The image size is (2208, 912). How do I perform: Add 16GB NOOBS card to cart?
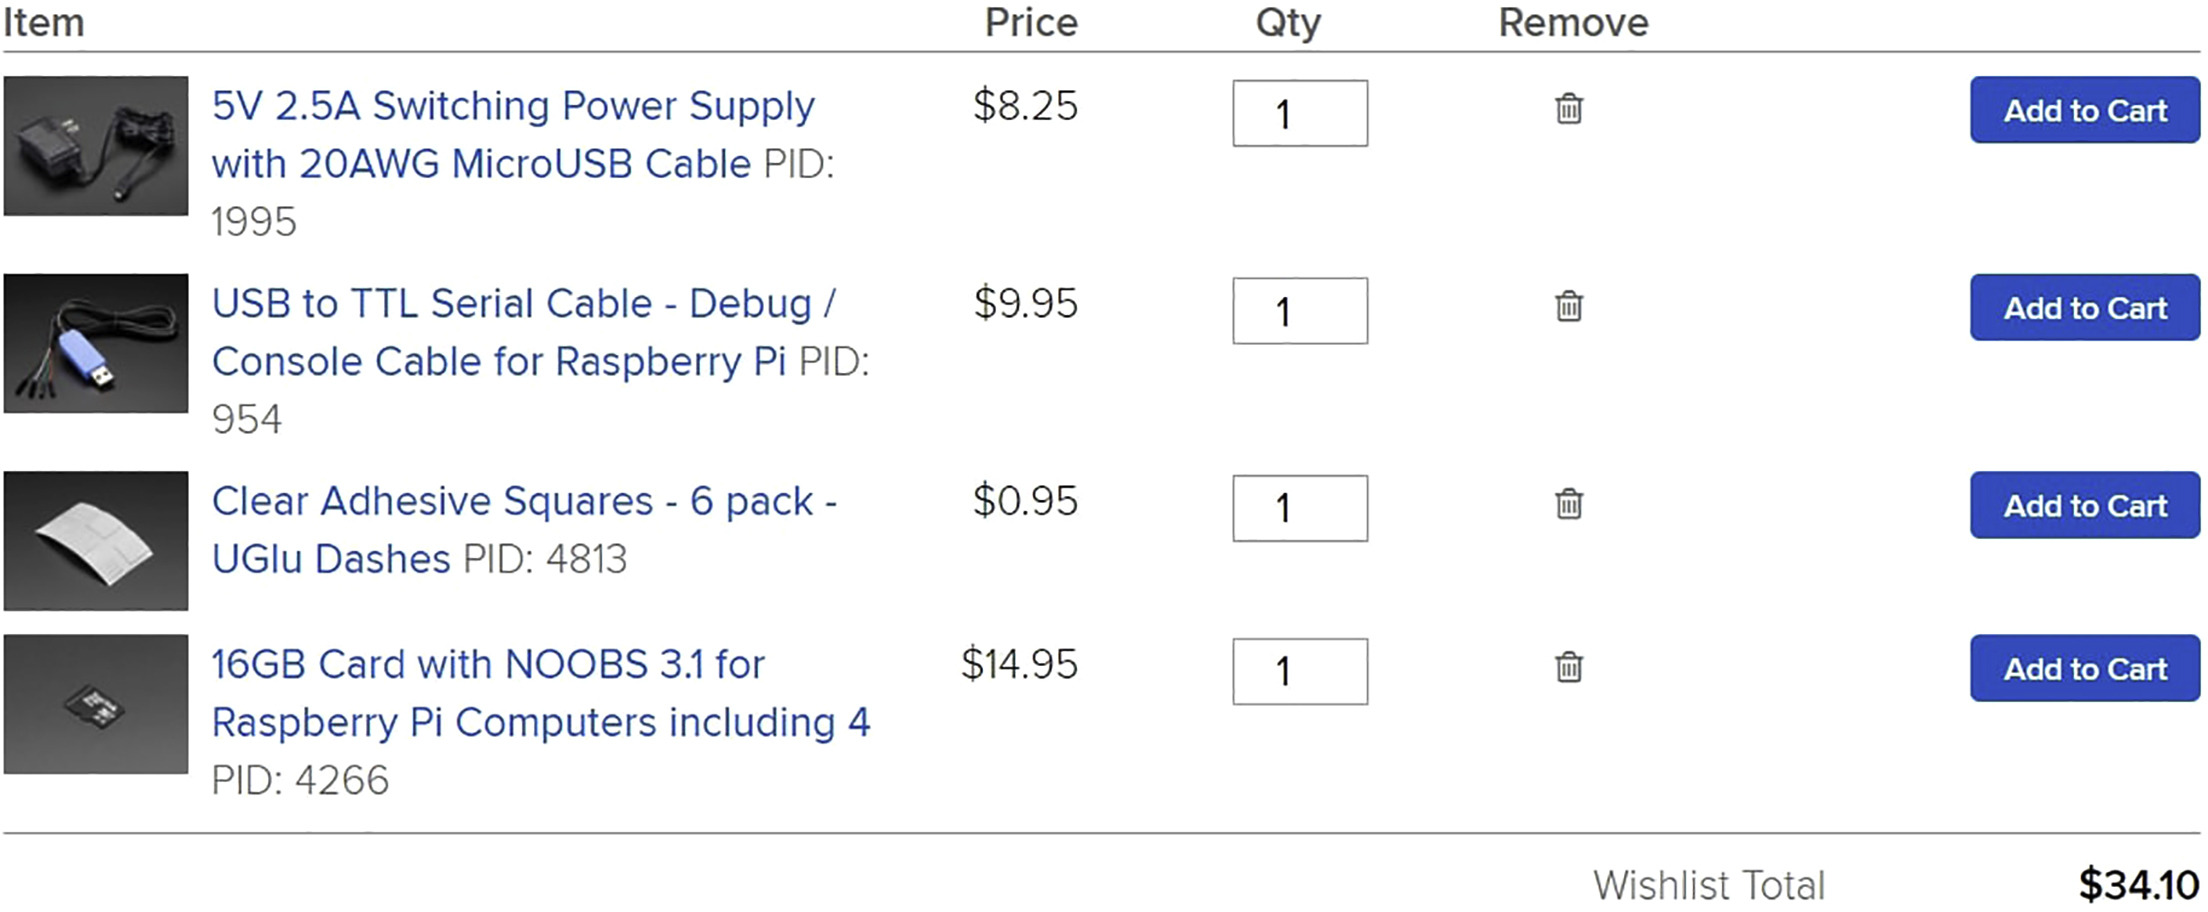tap(2085, 668)
